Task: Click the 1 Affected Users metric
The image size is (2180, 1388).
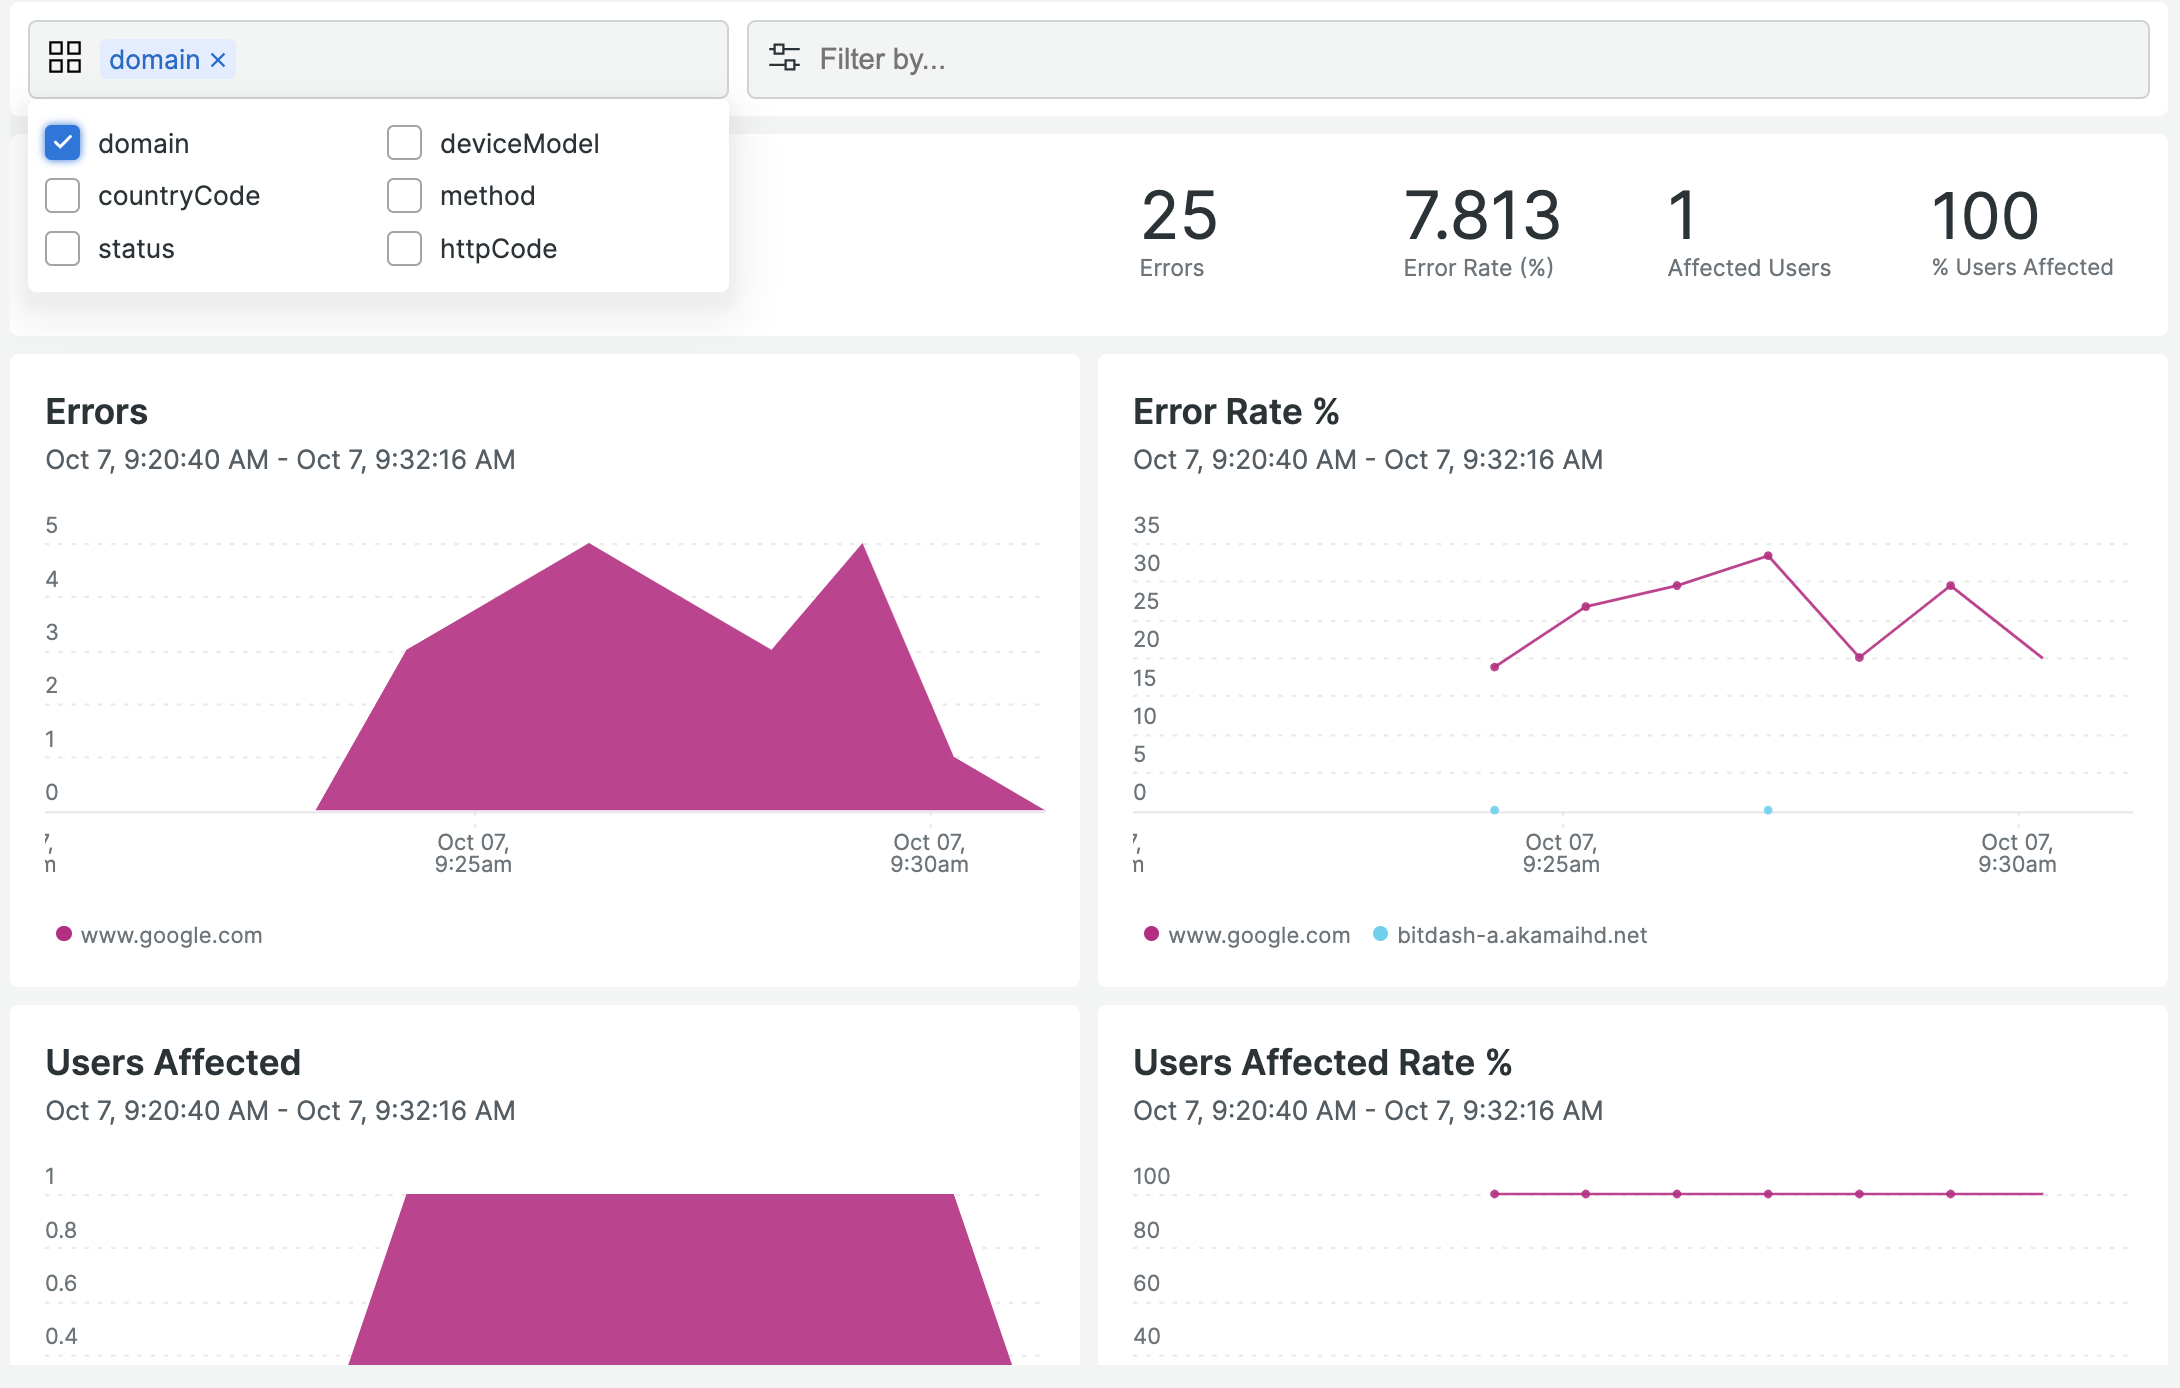Action: point(1749,232)
